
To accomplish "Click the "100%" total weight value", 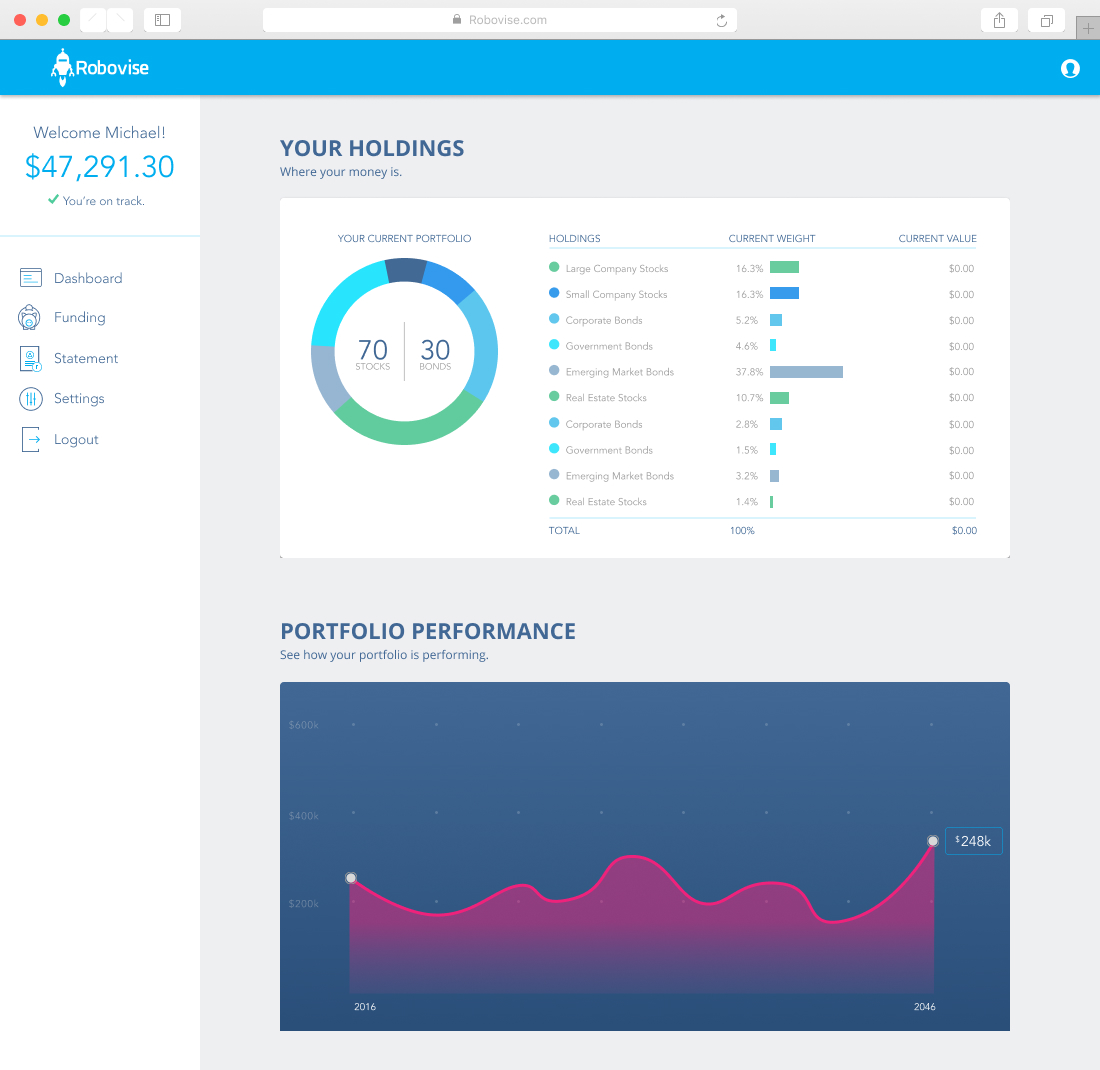I will pyautogui.click(x=742, y=530).
